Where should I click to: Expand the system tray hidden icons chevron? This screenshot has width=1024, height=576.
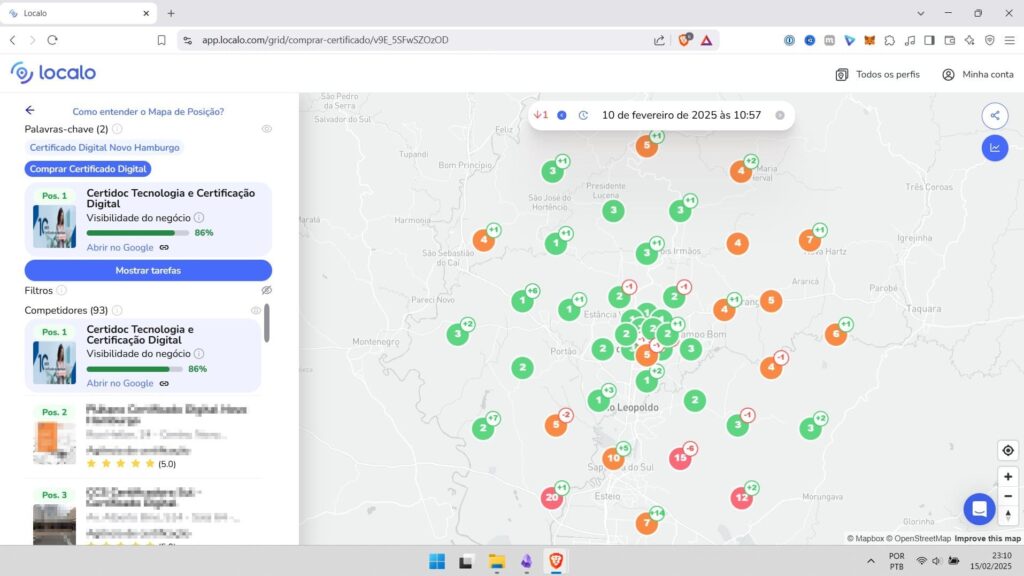(x=871, y=561)
